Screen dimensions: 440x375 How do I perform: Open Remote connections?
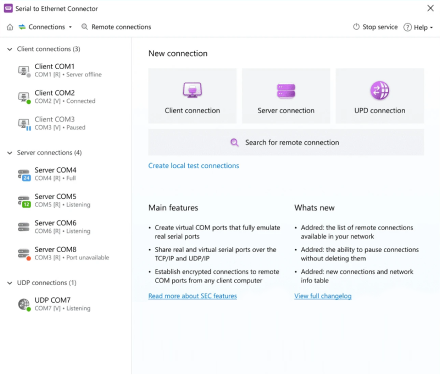click(x=116, y=27)
